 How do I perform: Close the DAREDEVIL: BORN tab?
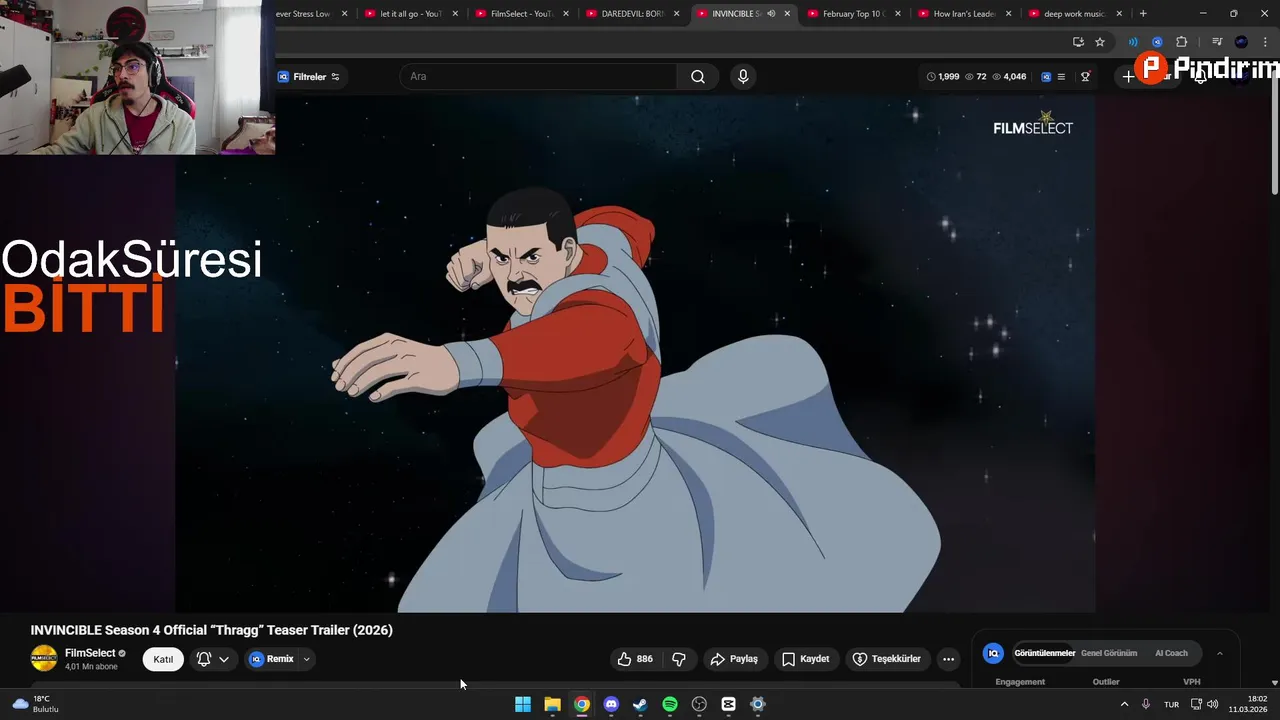tap(677, 14)
